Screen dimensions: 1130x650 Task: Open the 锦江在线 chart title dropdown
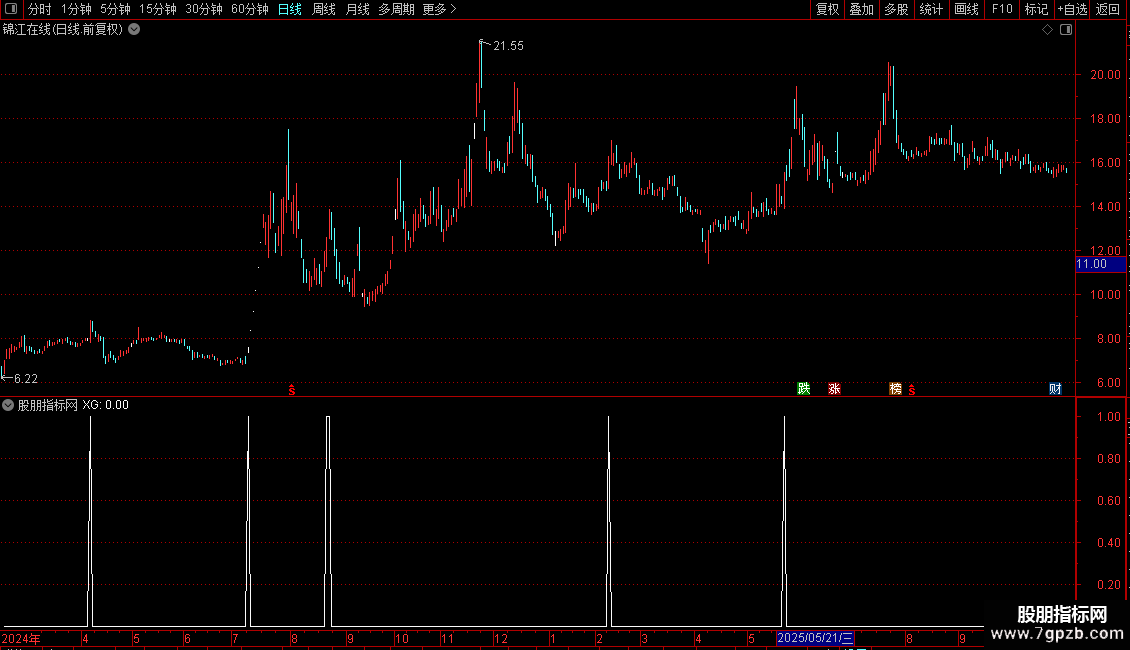coord(134,30)
